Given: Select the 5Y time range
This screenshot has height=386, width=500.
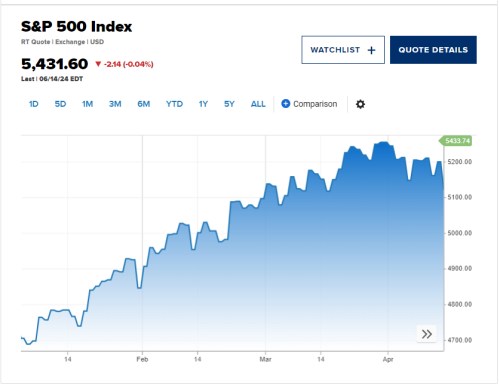Looking at the screenshot, I should (229, 104).
